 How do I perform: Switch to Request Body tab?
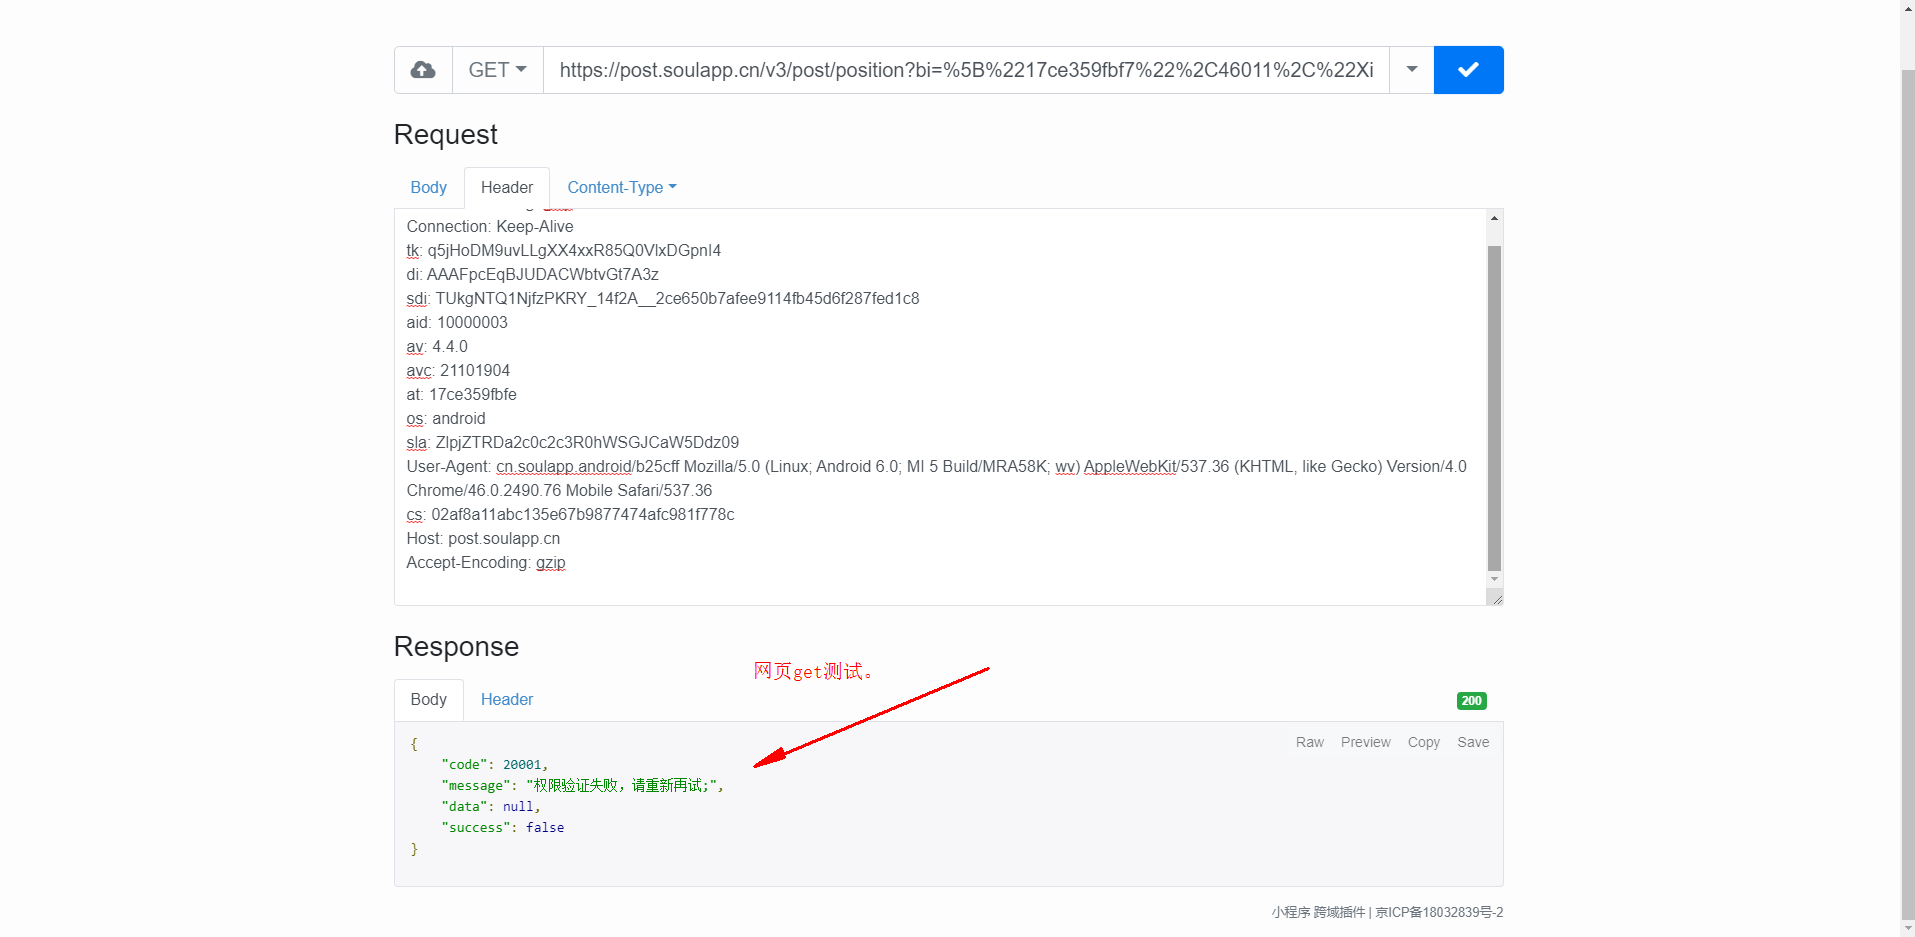pyautogui.click(x=429, y=187)
